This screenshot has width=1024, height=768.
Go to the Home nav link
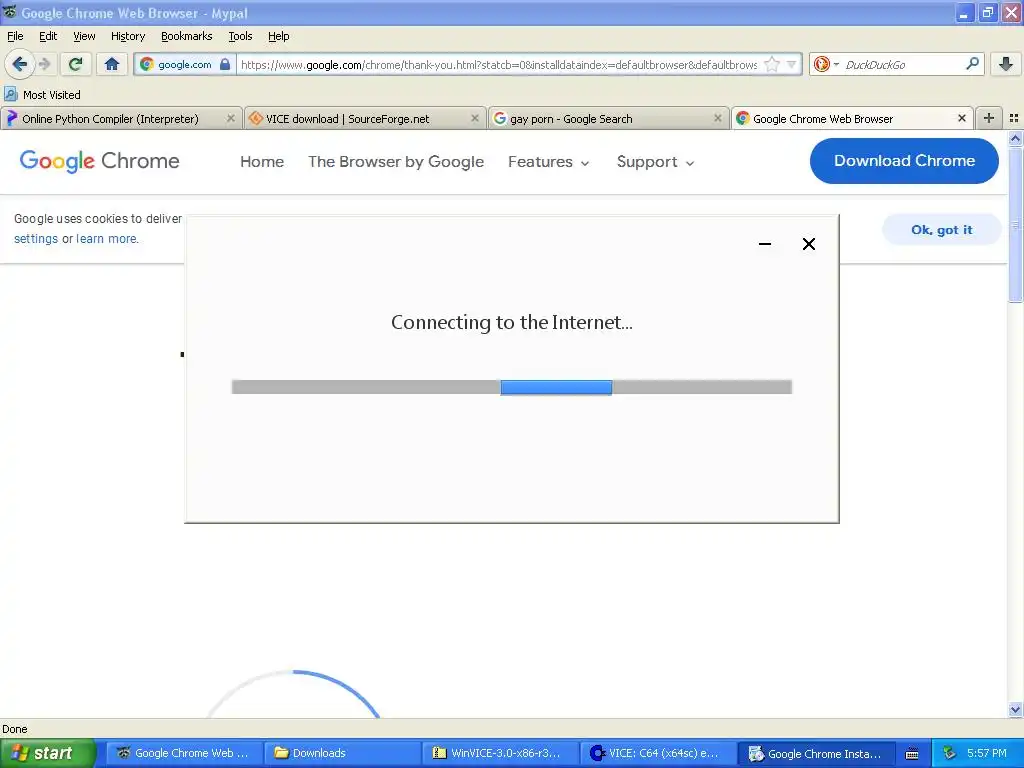(x=262, y=161)
